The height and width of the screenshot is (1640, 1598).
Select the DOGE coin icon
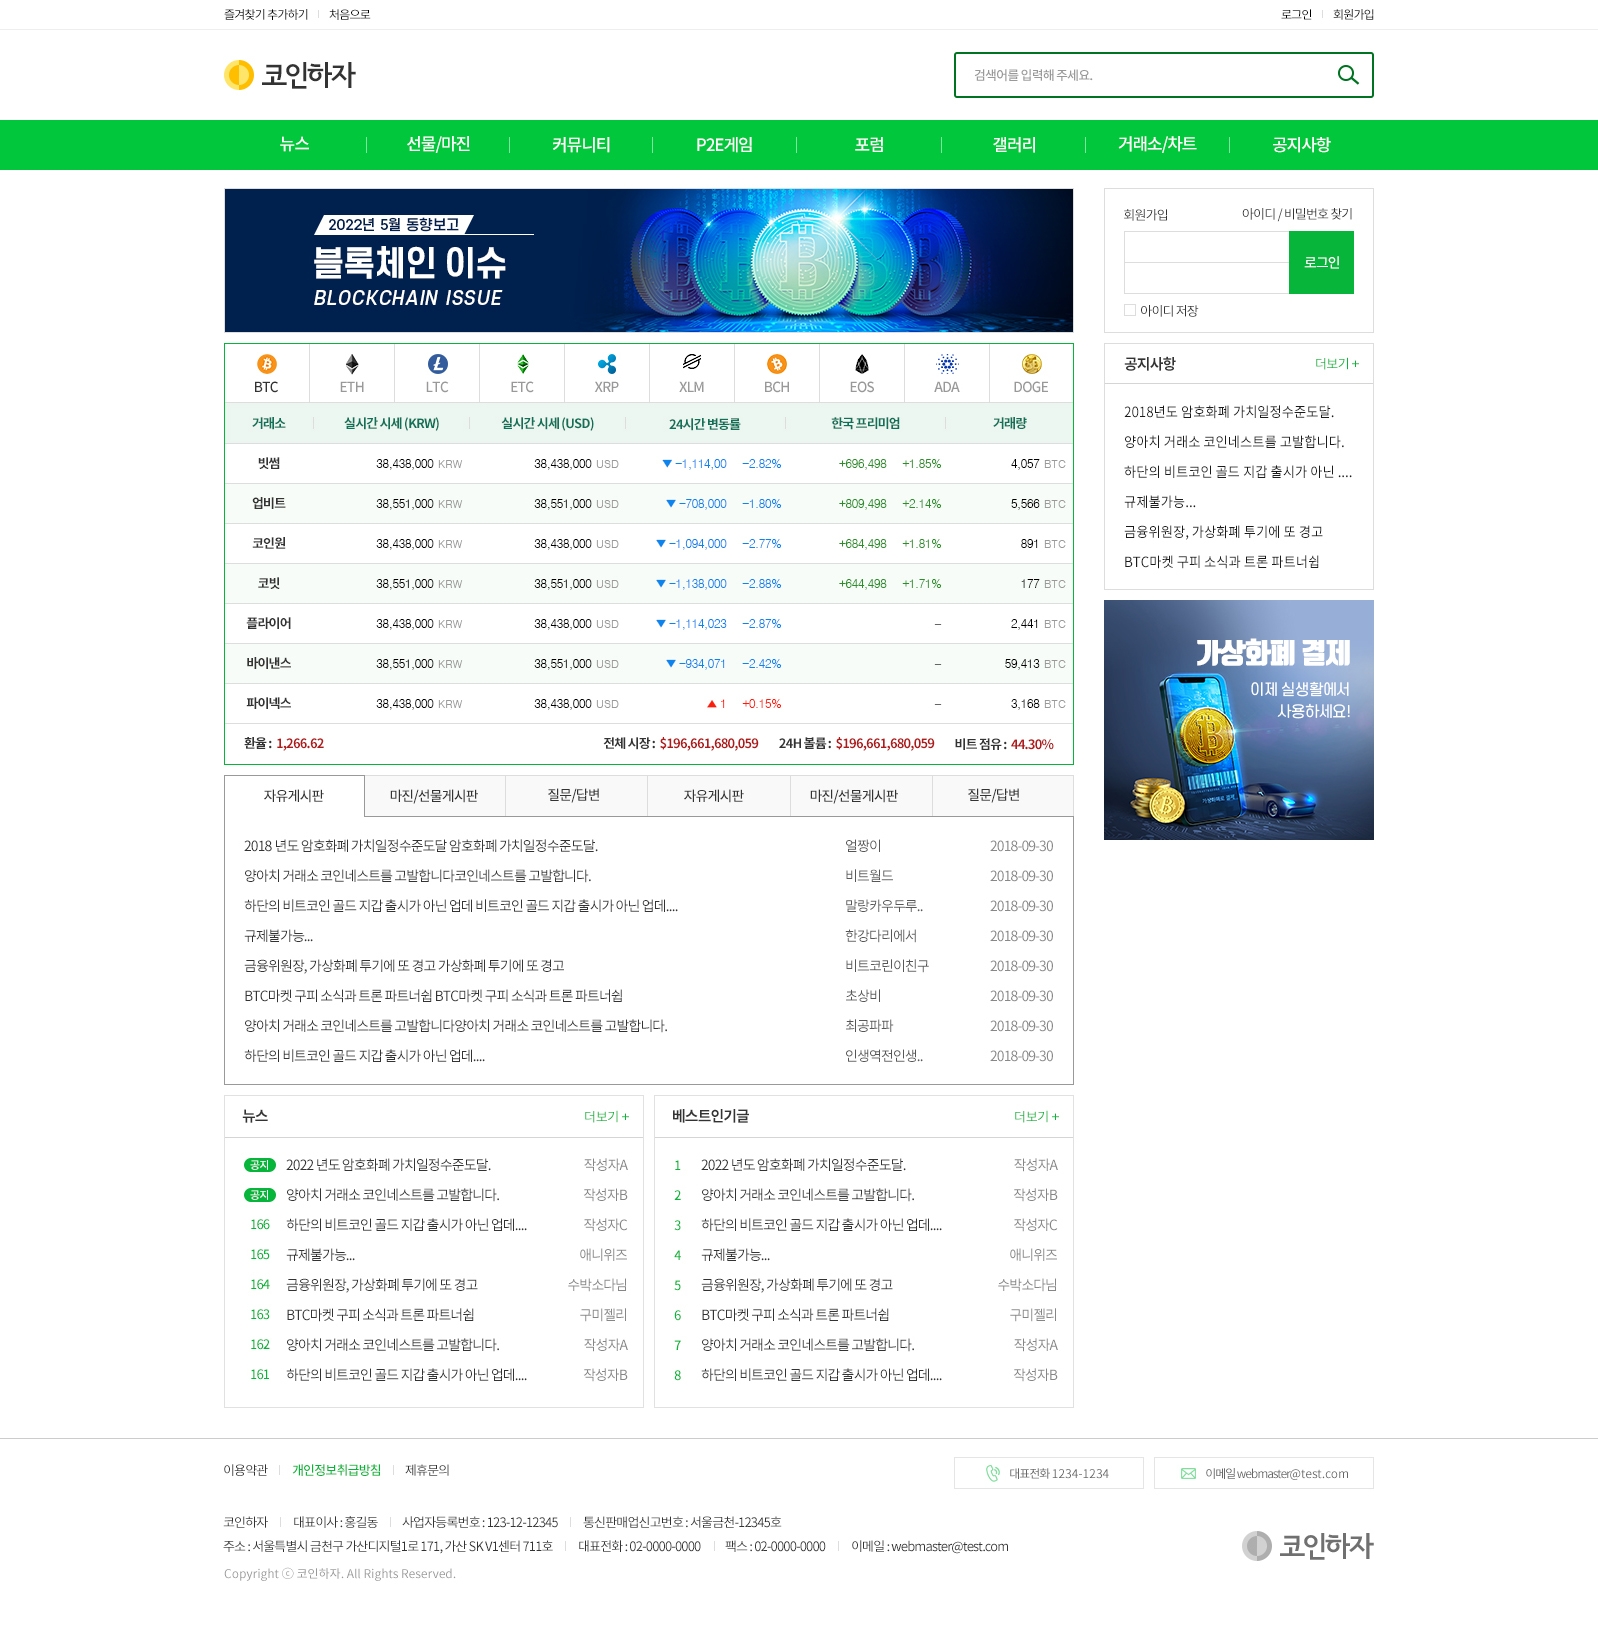tap(1031, 365)
